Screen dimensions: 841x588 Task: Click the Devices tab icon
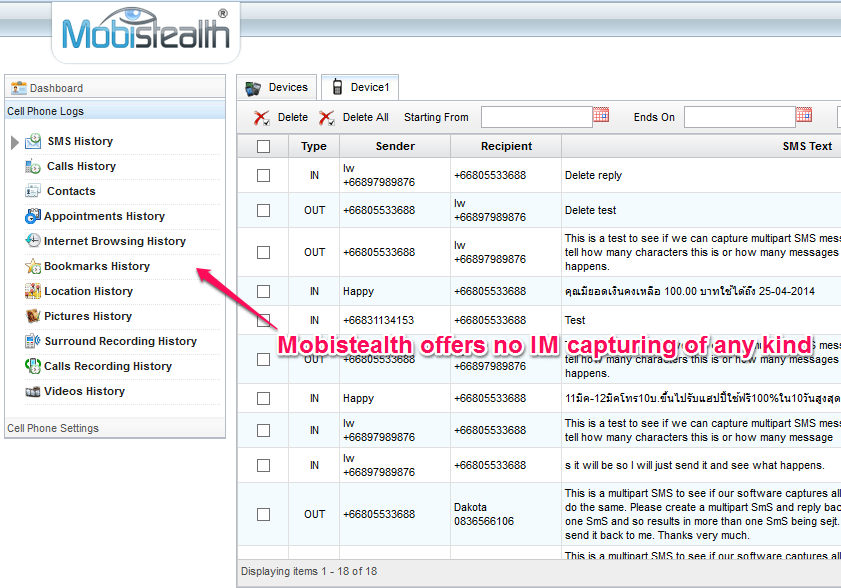coord(253,88)
